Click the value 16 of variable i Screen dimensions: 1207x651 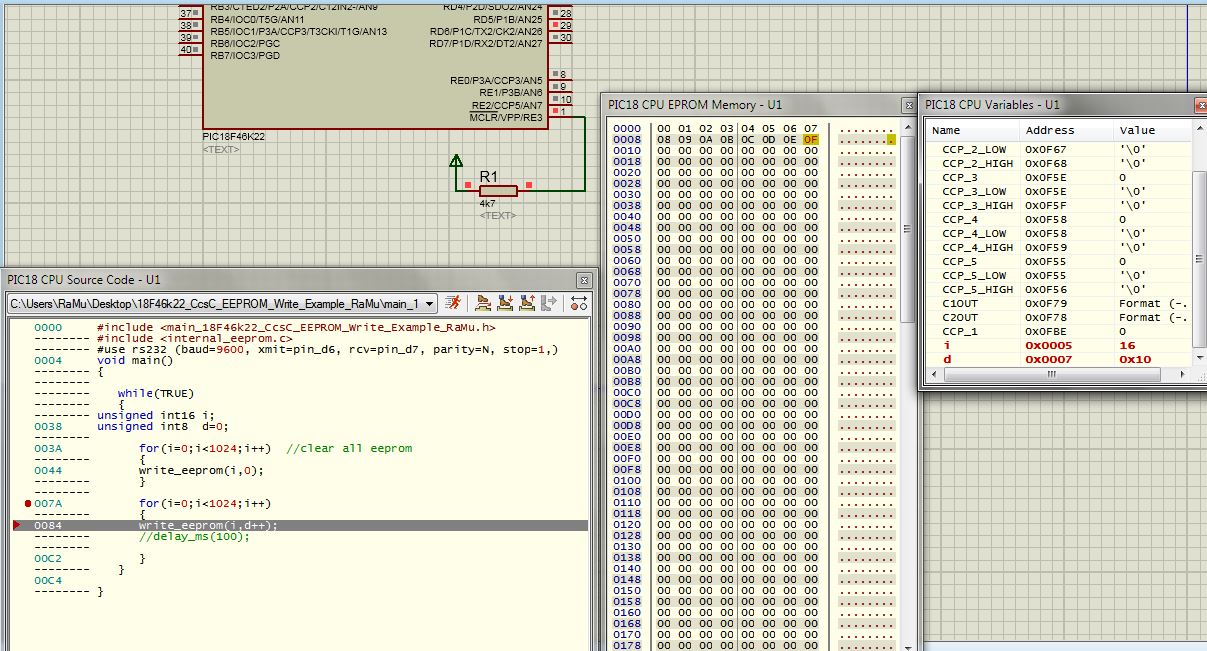point(1126,345)
